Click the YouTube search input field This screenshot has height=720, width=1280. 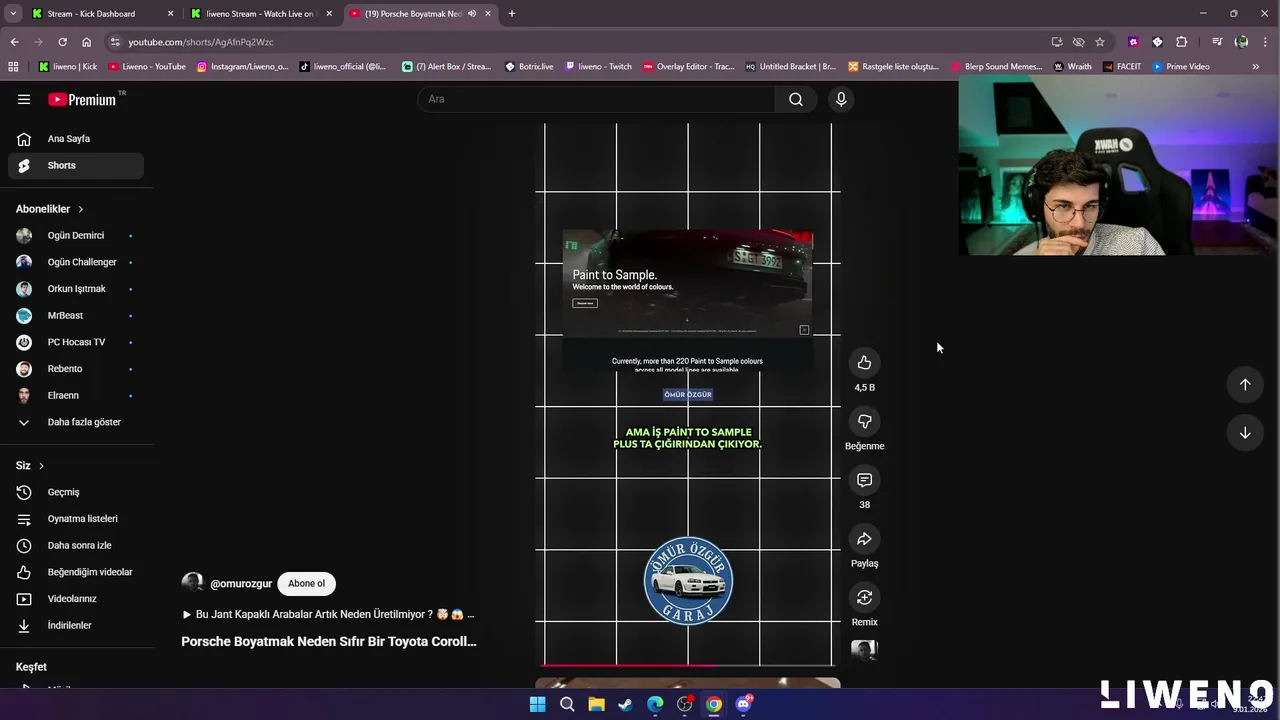click(x=597, y=99)
